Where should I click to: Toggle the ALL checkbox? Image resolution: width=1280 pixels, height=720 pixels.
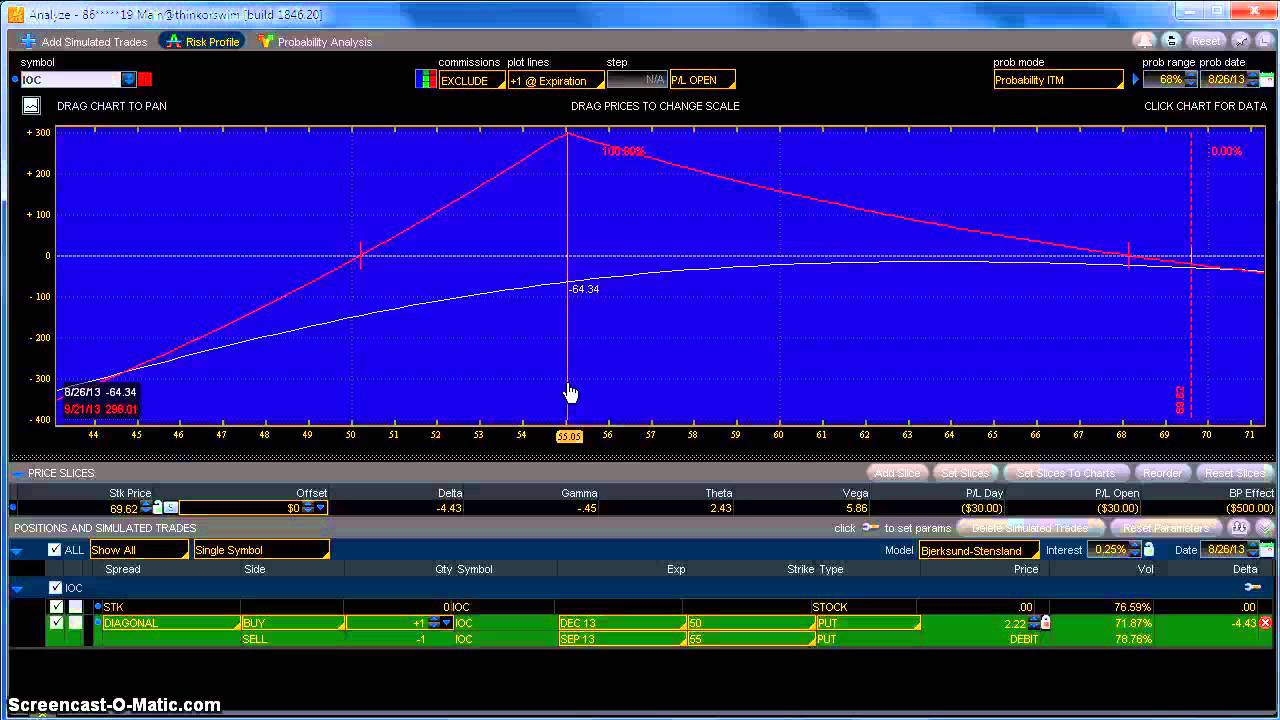coord(55,550)
